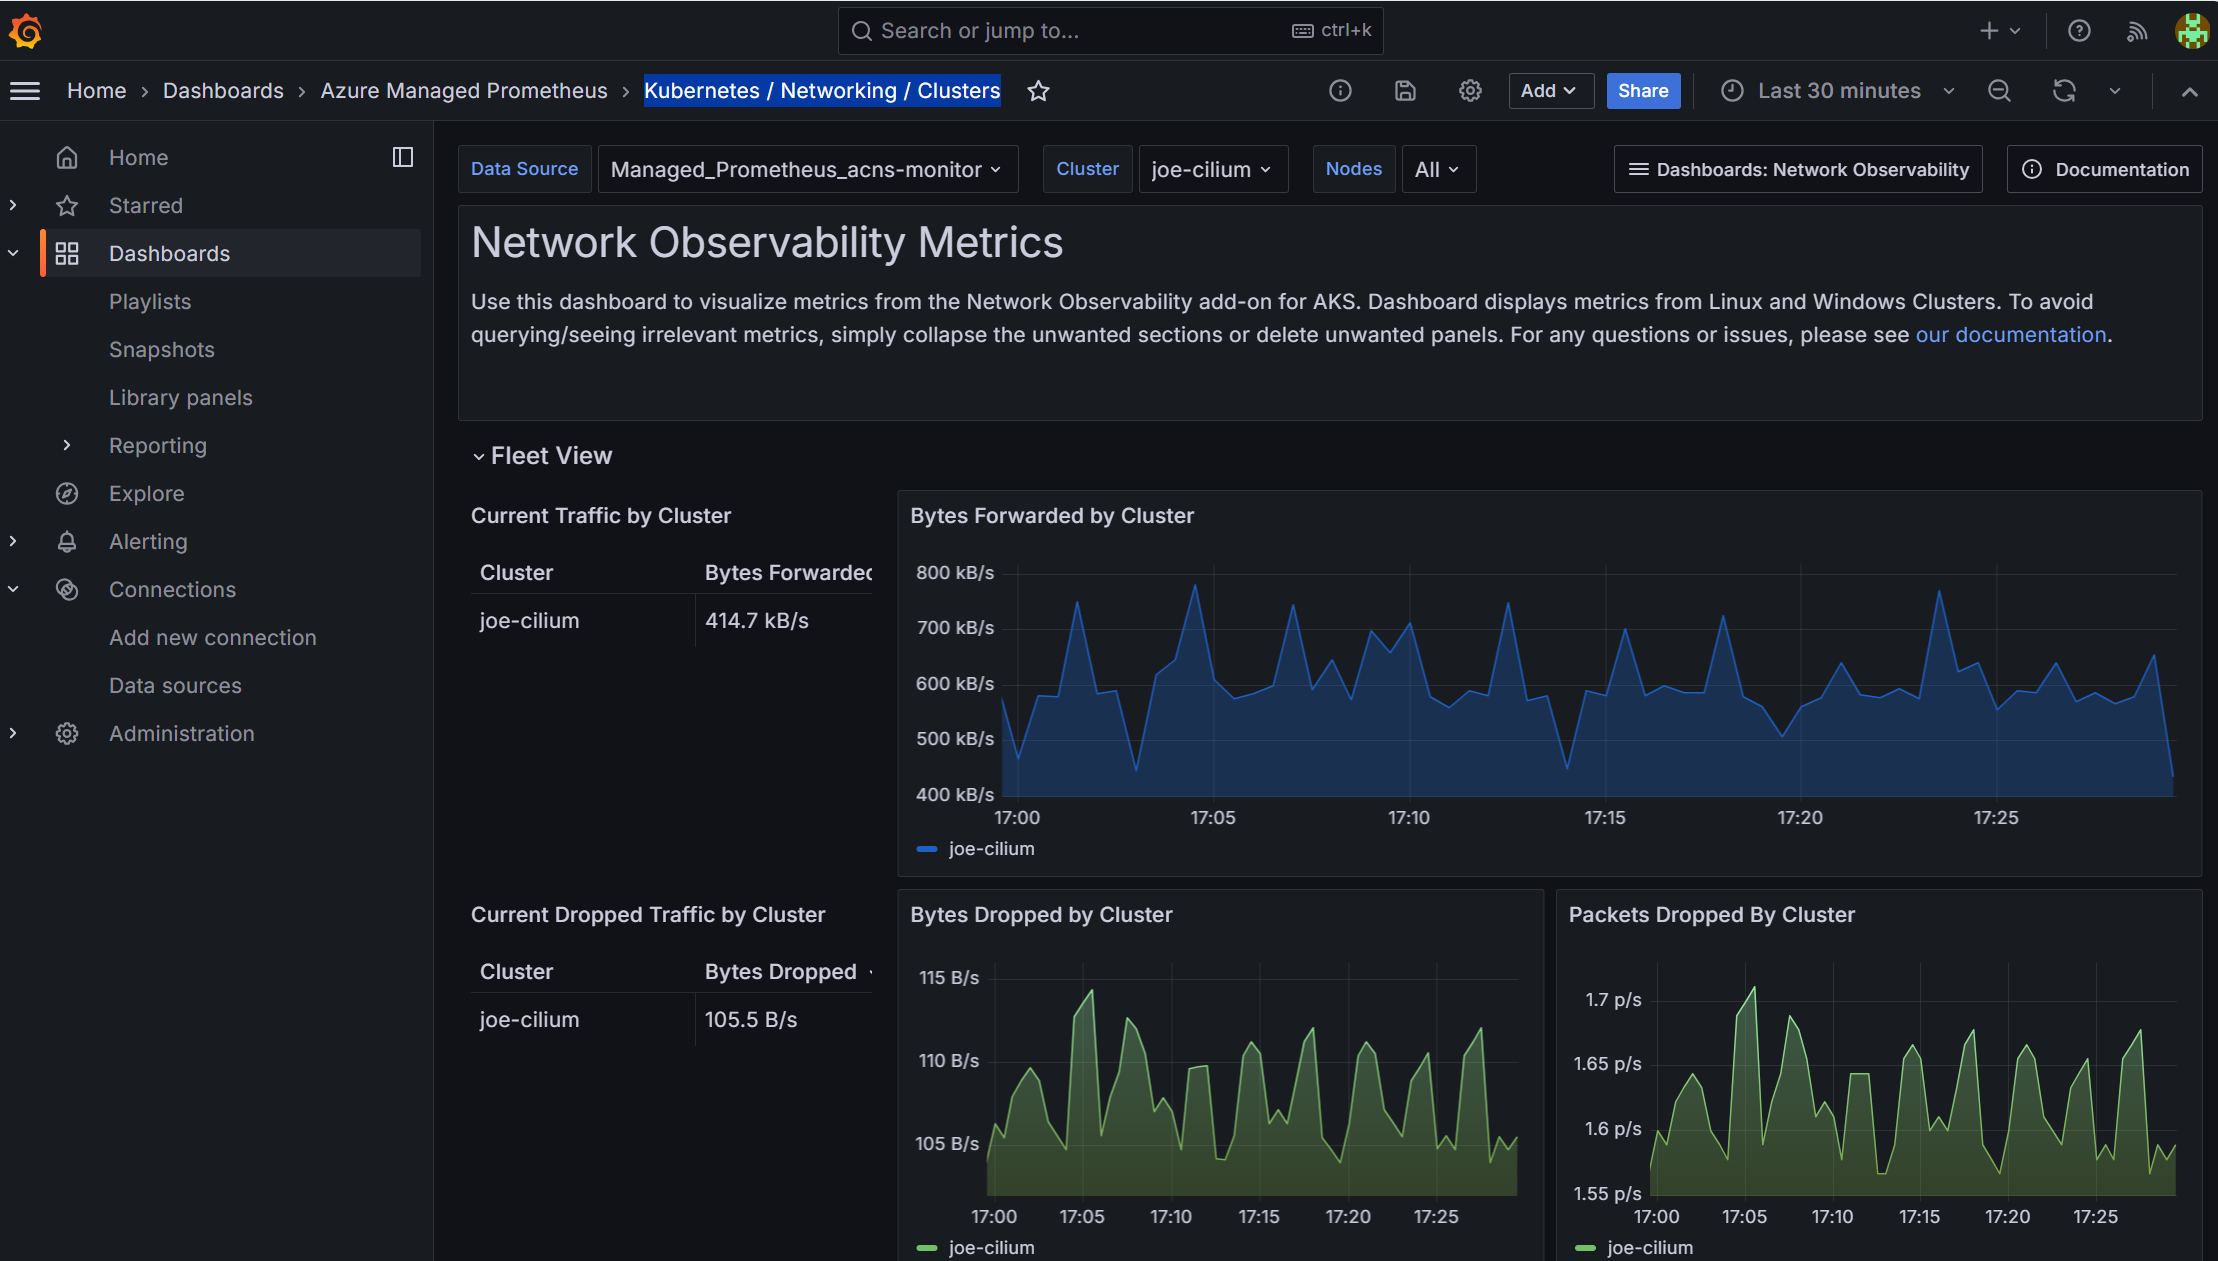Expand the Starred sidebar section

pos(13,205)
